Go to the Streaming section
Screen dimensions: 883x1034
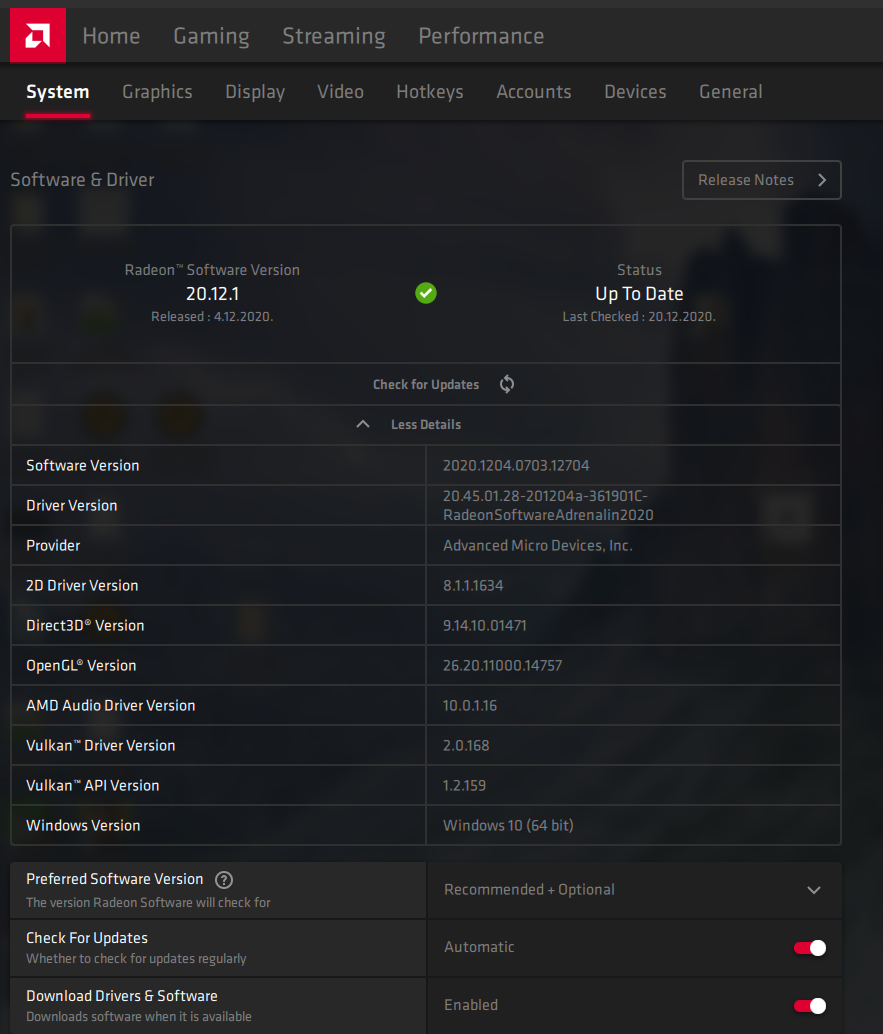[333, 36]
